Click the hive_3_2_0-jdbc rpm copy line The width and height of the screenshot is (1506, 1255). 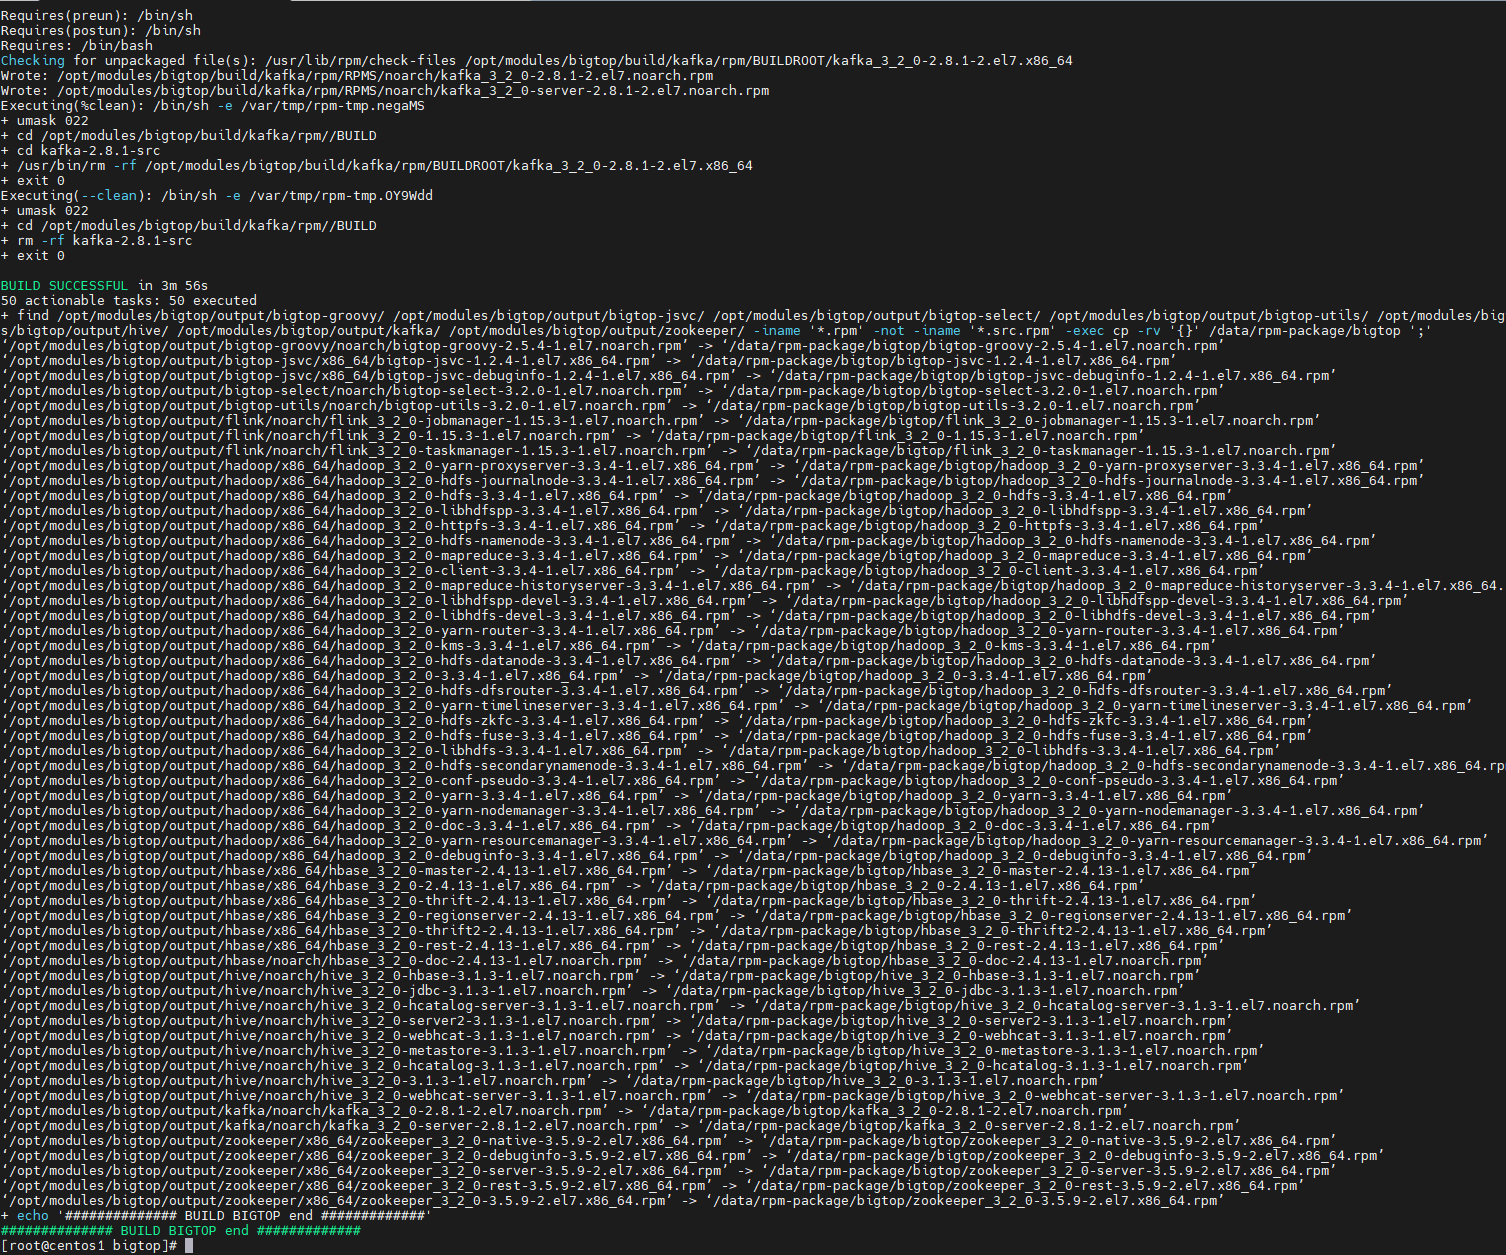[x=590, y=991]
